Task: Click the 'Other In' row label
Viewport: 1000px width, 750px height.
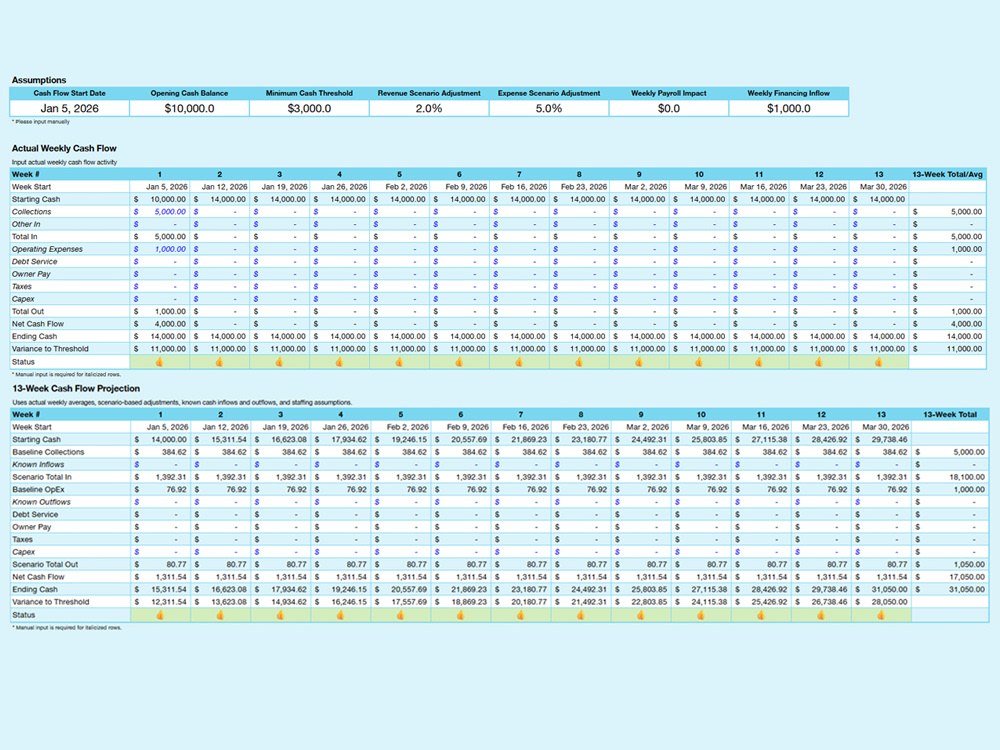Action: point(26,224)
